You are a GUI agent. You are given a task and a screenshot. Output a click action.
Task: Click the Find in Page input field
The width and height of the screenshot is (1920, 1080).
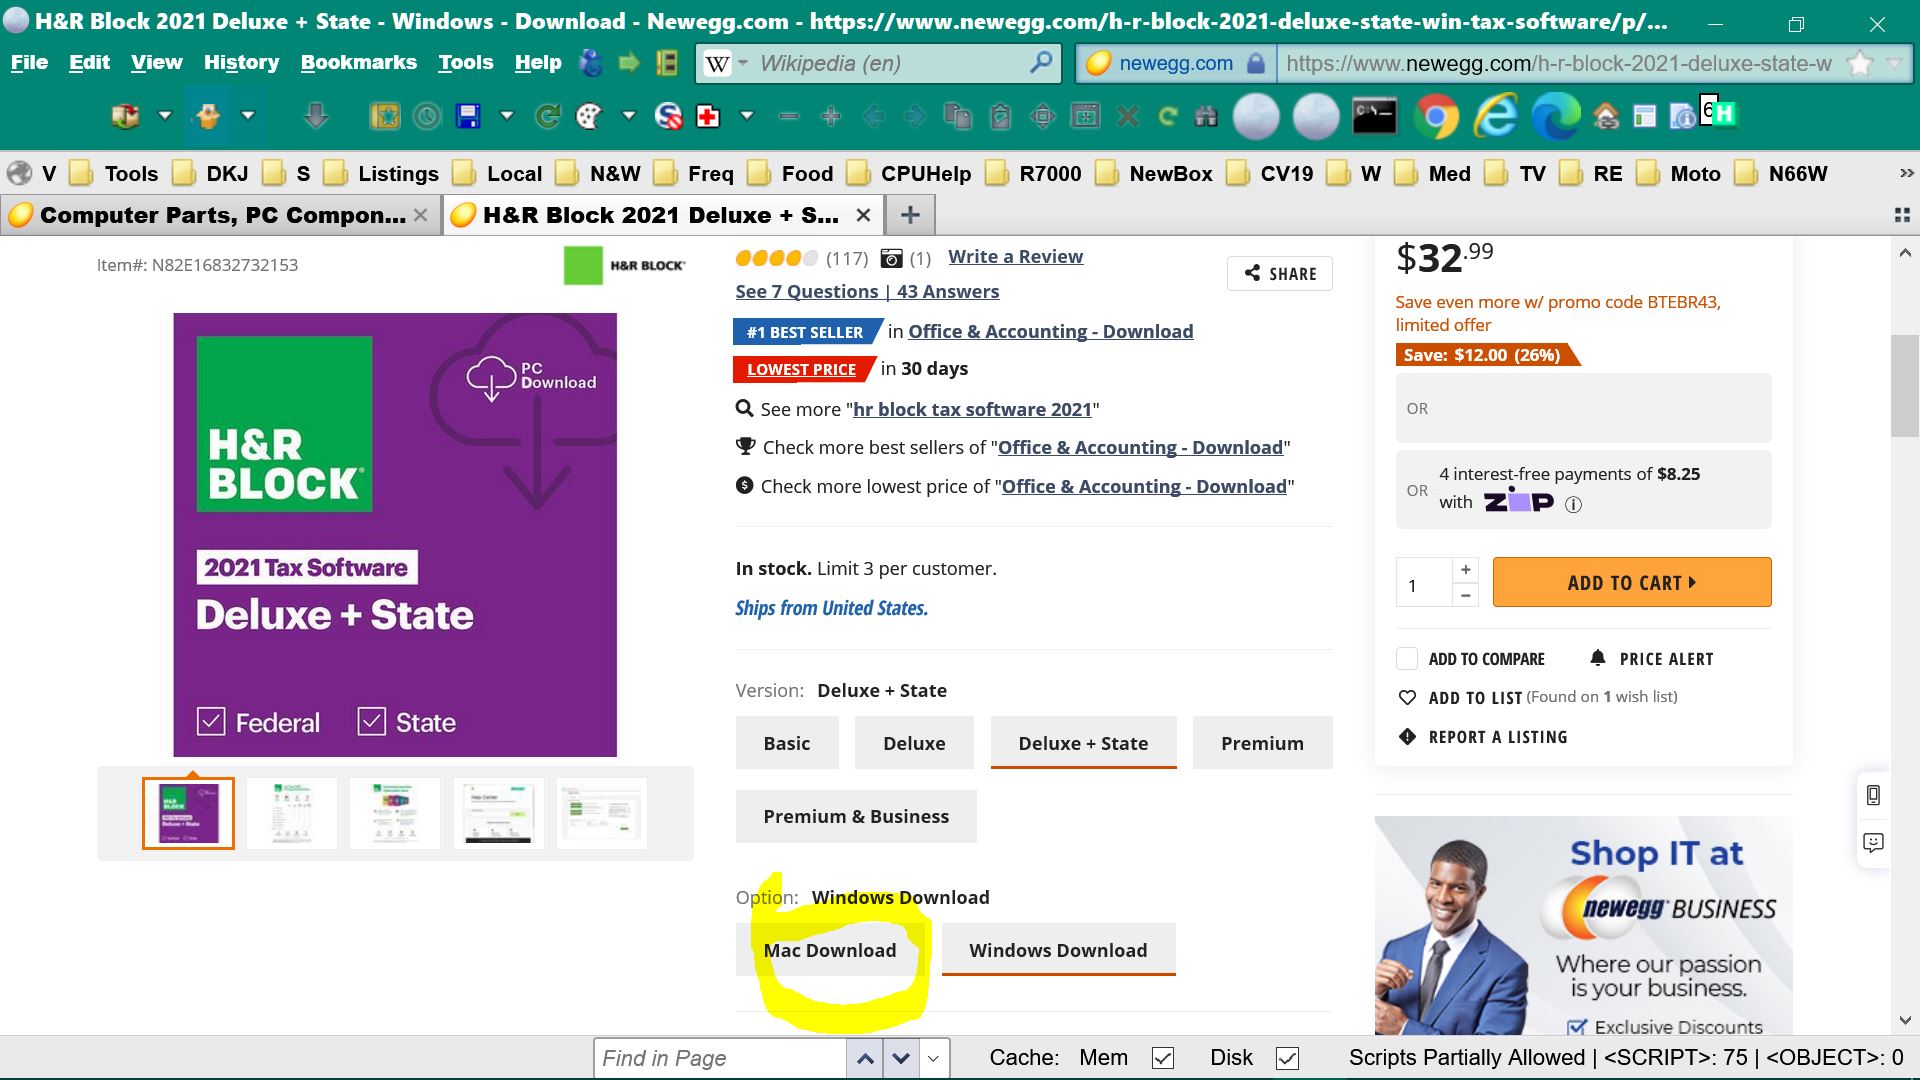pos(720,1058)
